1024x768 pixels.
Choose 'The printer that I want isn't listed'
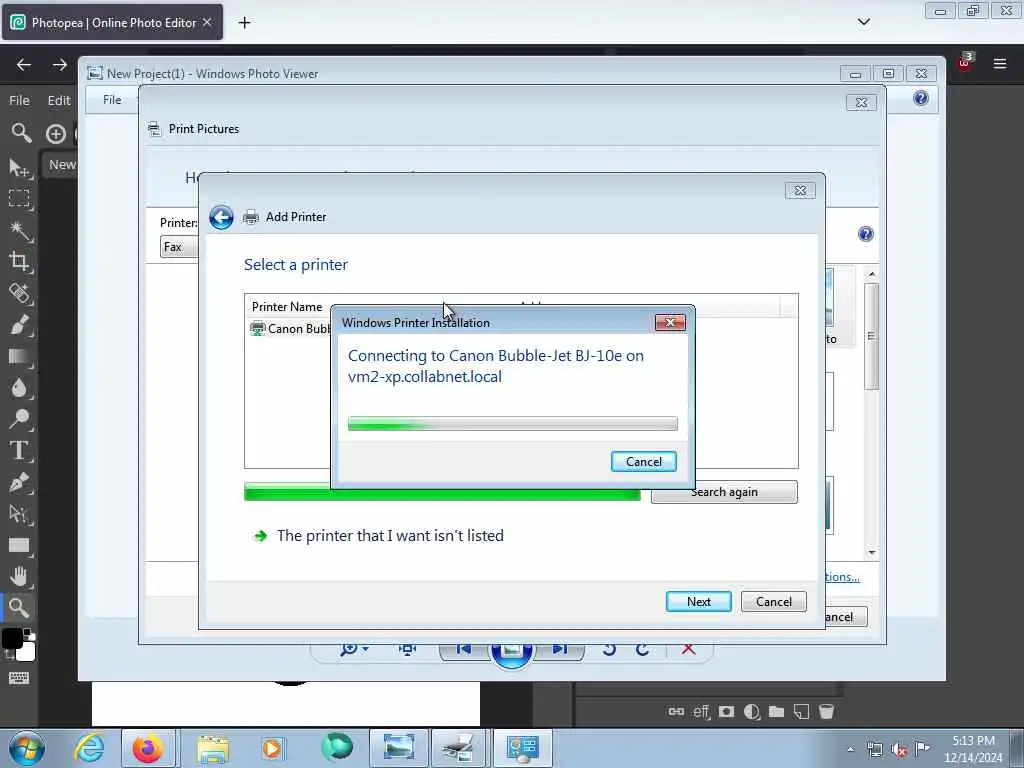pos(389,536)
